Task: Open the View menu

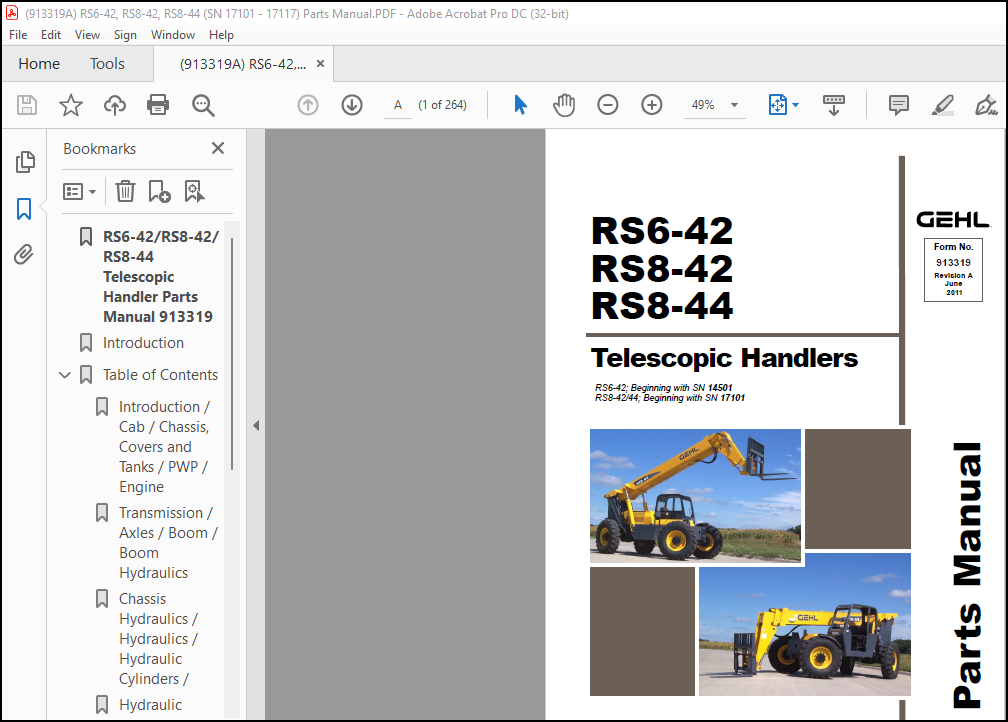Action: (x=87, y=35)
